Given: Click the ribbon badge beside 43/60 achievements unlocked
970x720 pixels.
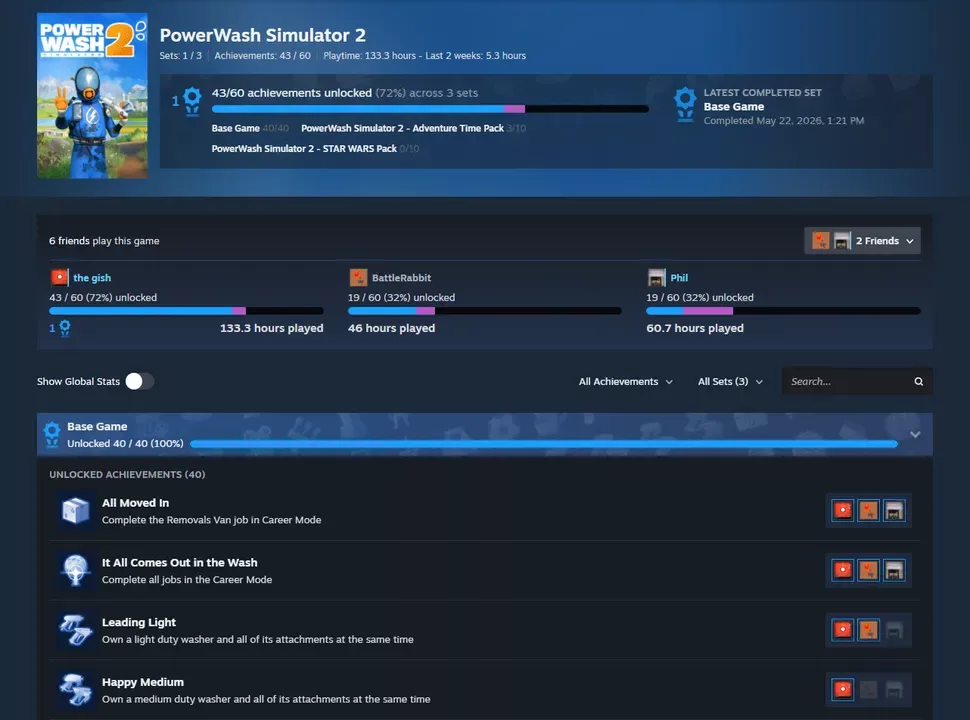Looking at the screenshot, I should [192, 101].
